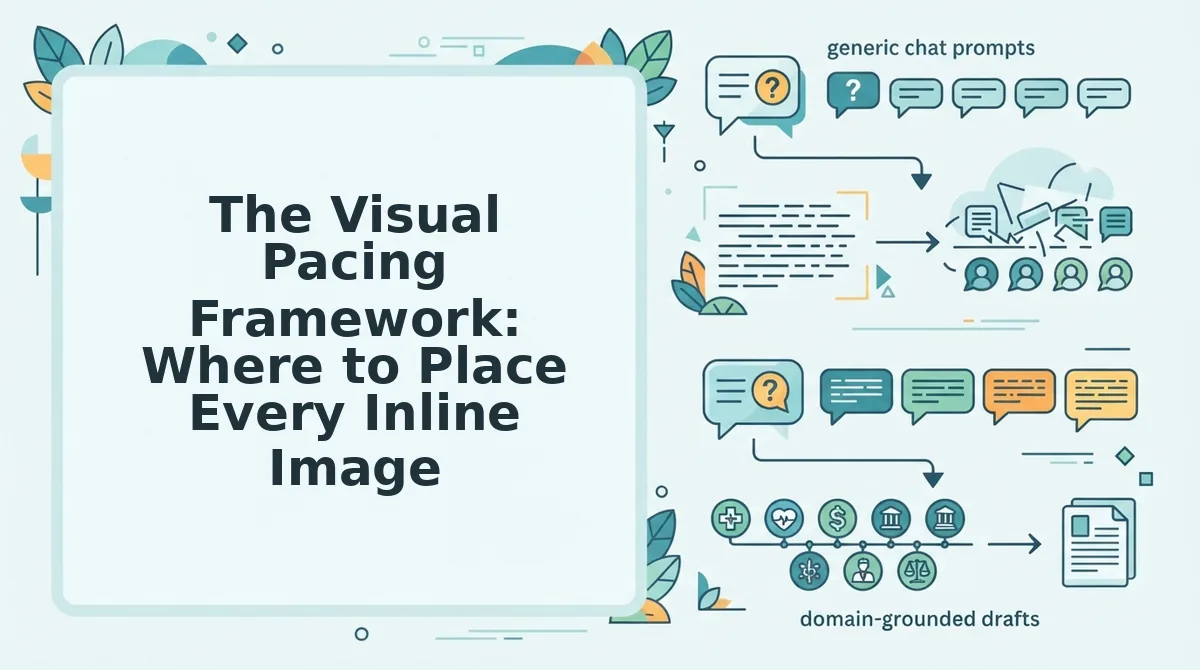1200x670 pixels.
Task: Select the molecule domain icon
Action: 807,571
